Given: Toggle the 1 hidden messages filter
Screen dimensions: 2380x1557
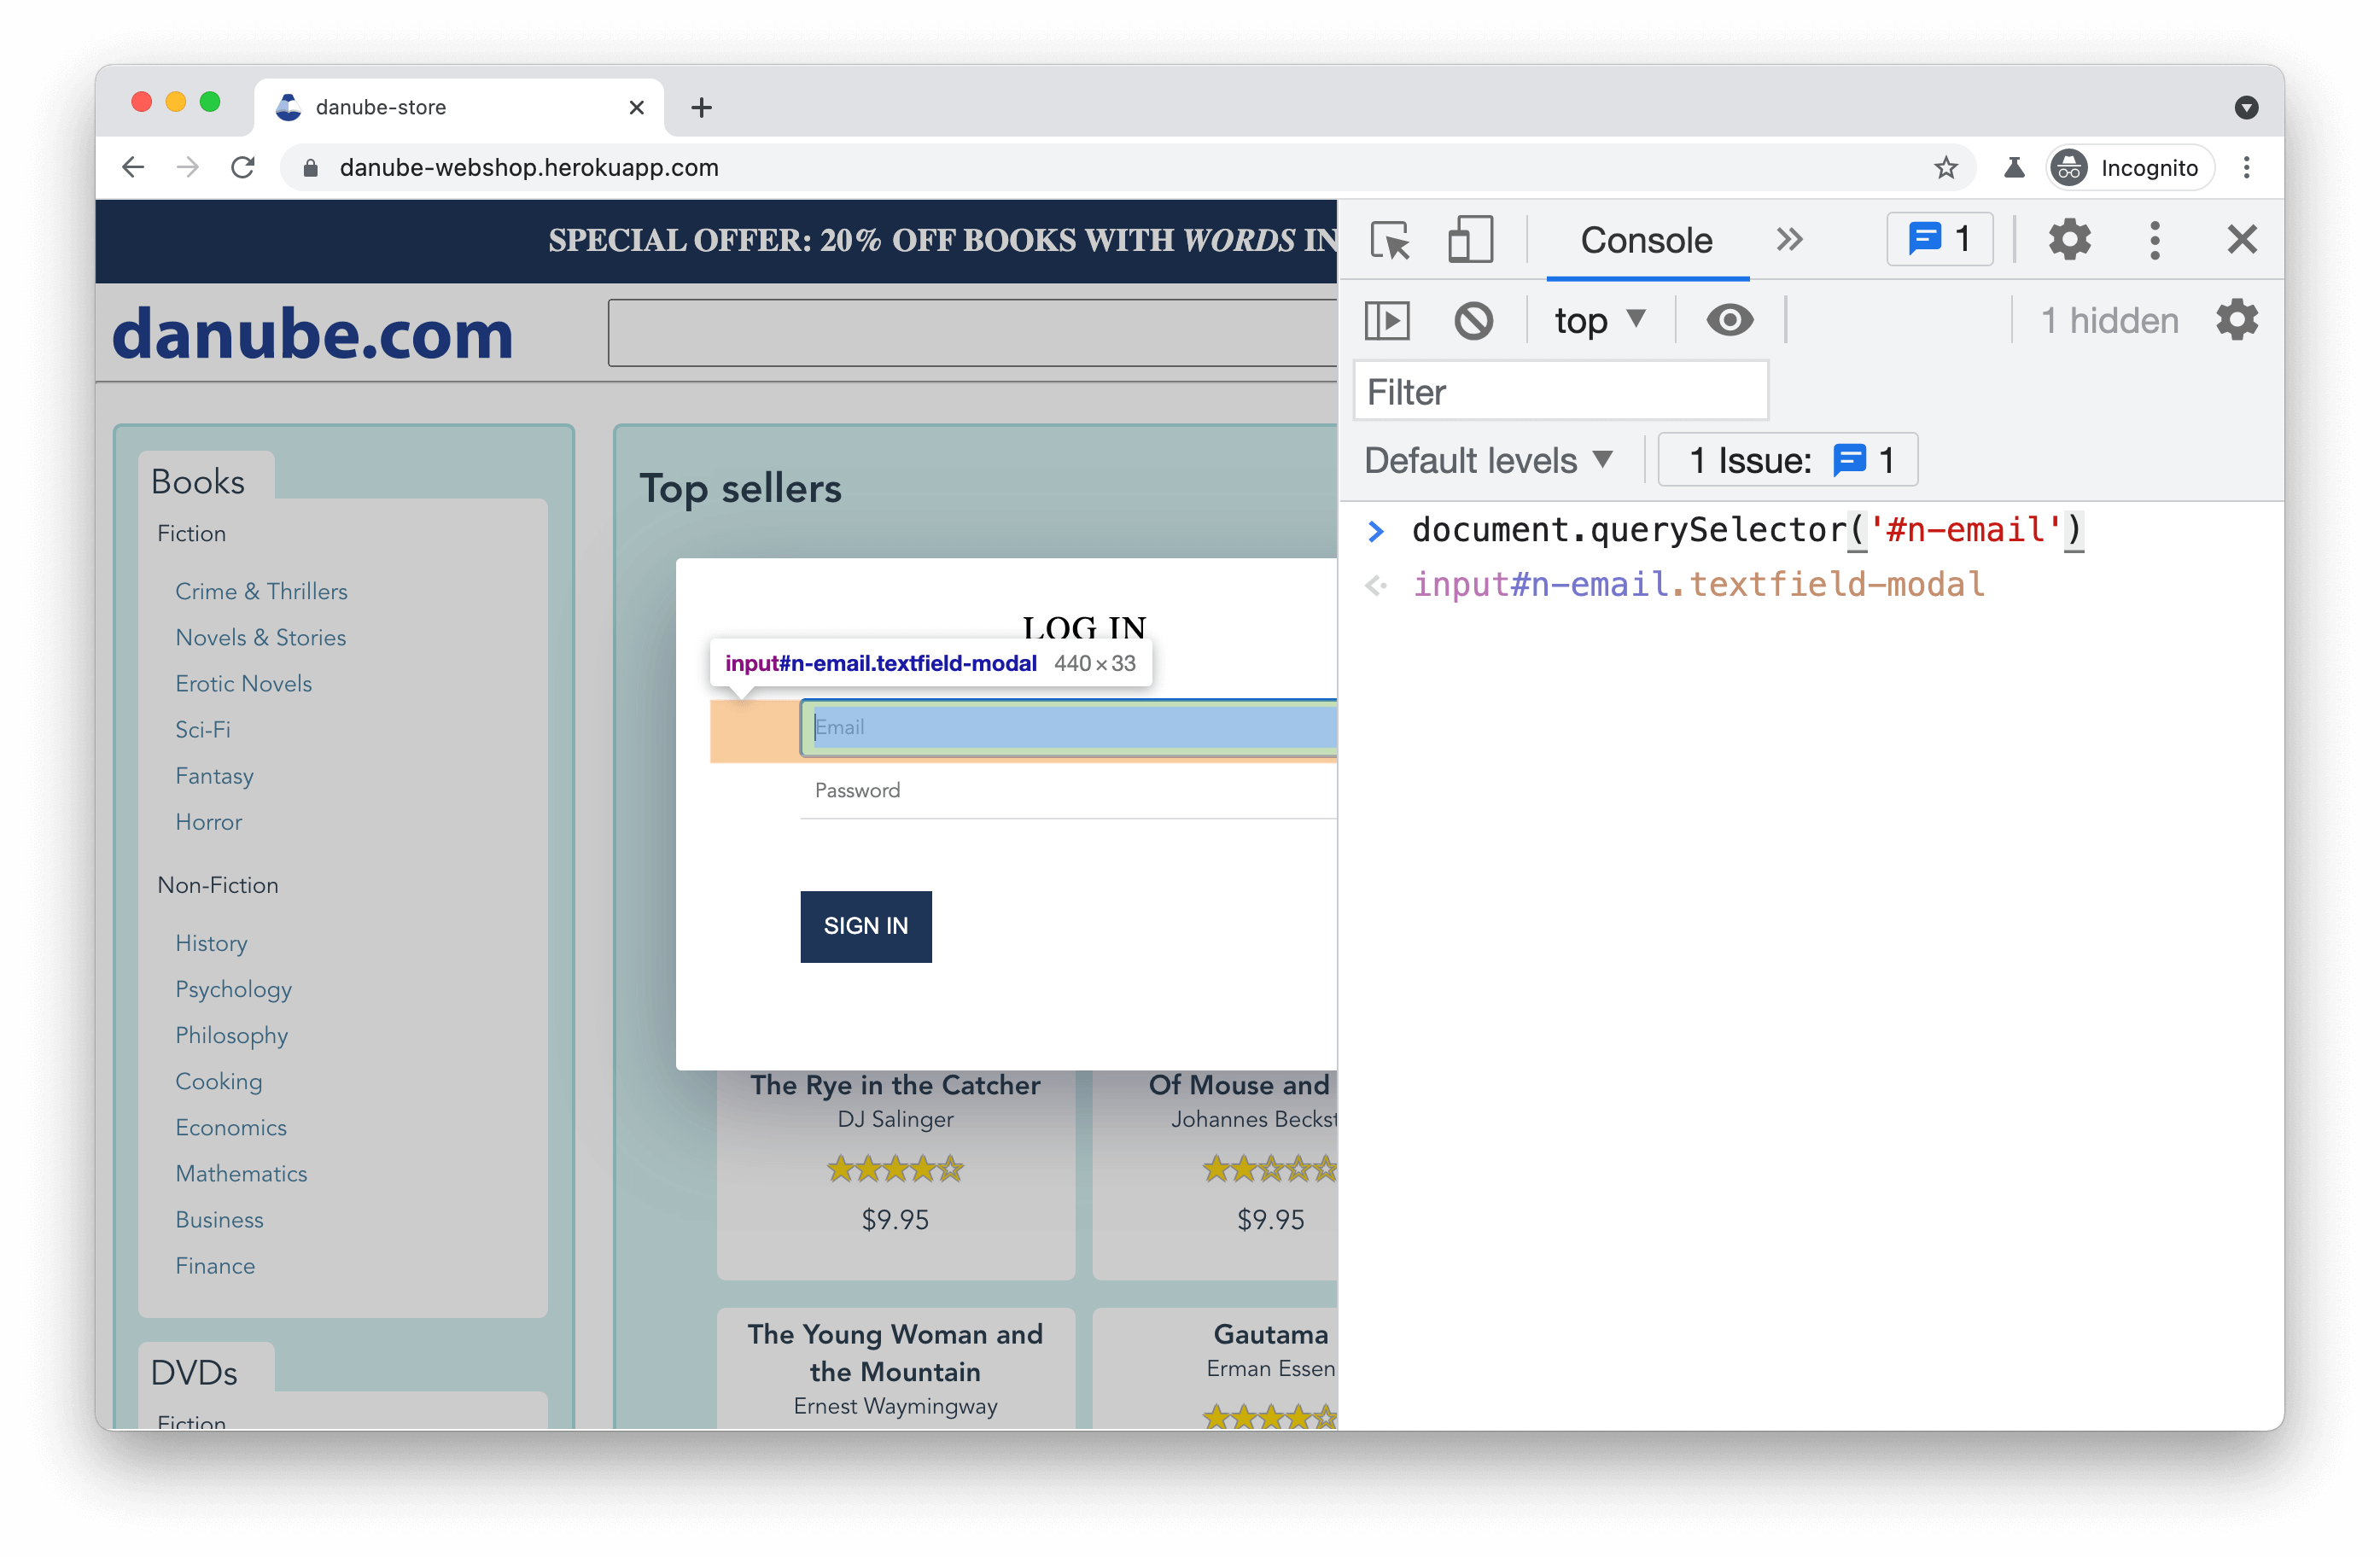Looking at the screenshot, I should (2105, 320).
